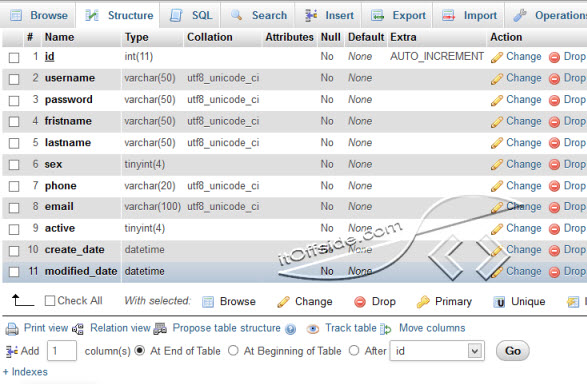Viewport: 587px width, 384px height.
Task: Tick the modified_date row checkbox
Action: click(14, 272)
